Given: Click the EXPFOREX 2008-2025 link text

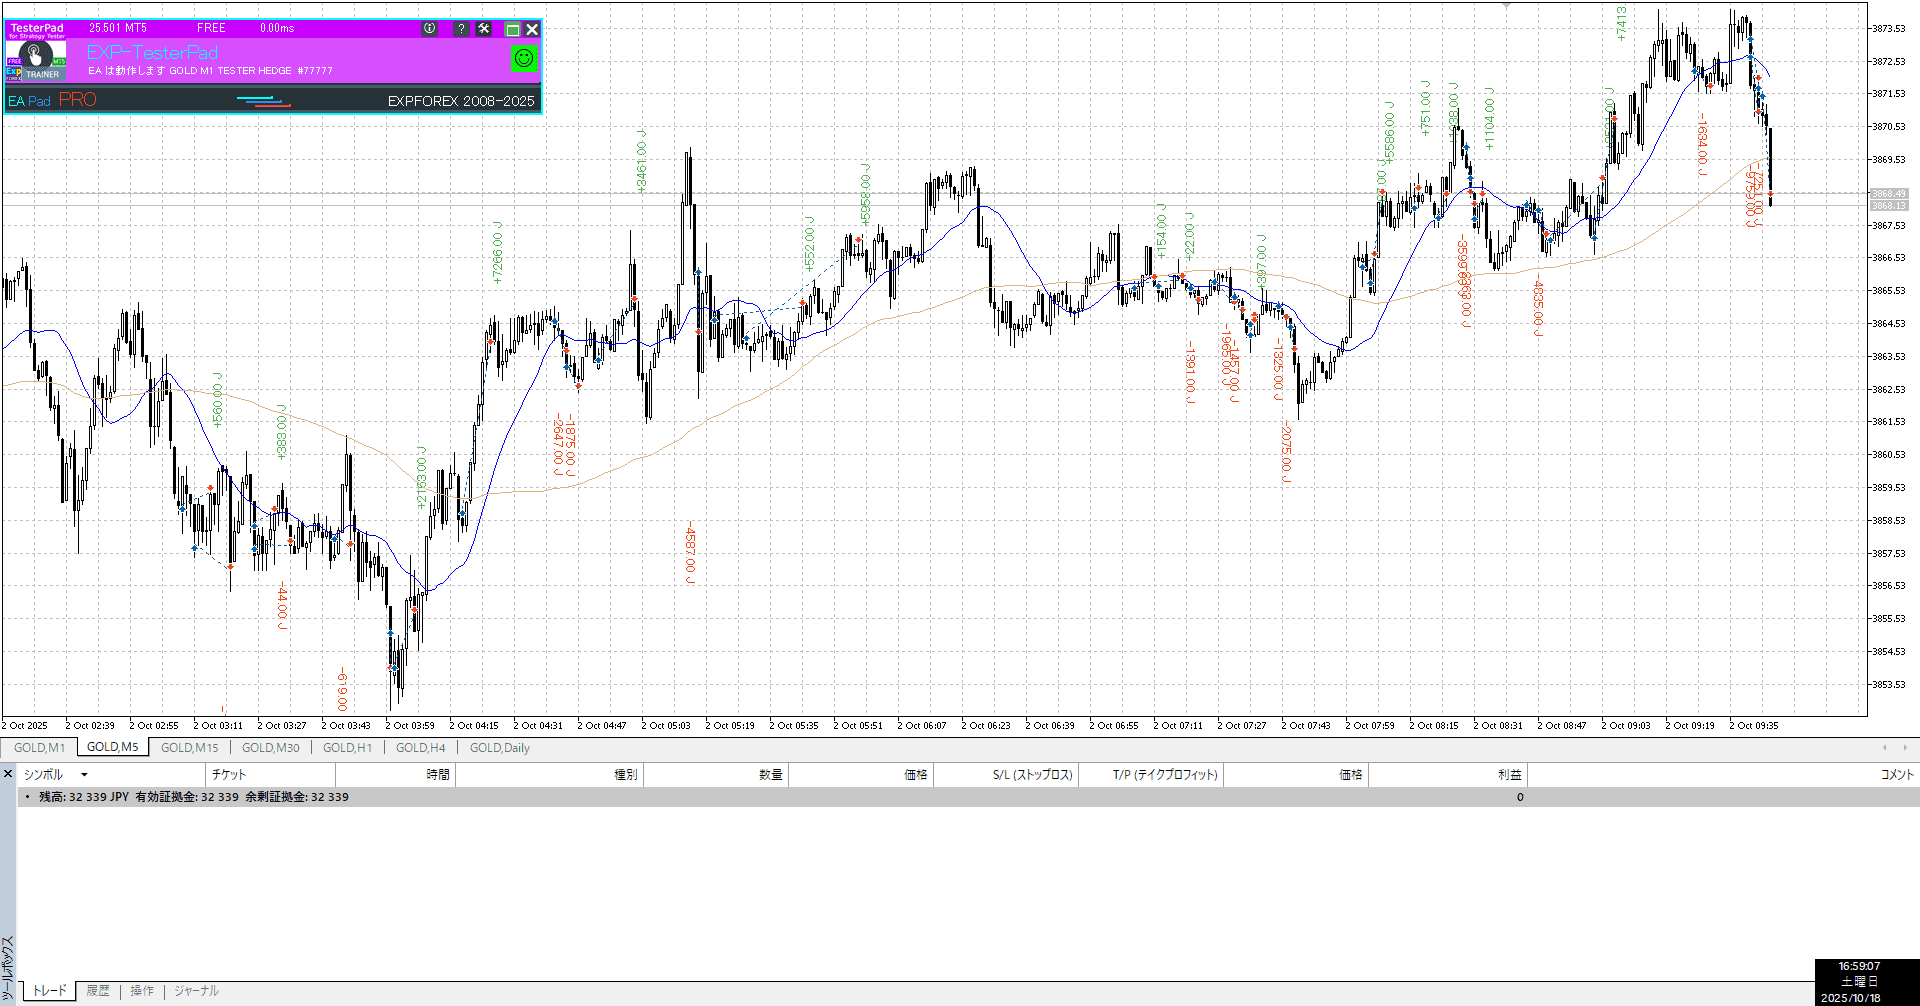Looking at the screenshot, I should coord(461,101).
